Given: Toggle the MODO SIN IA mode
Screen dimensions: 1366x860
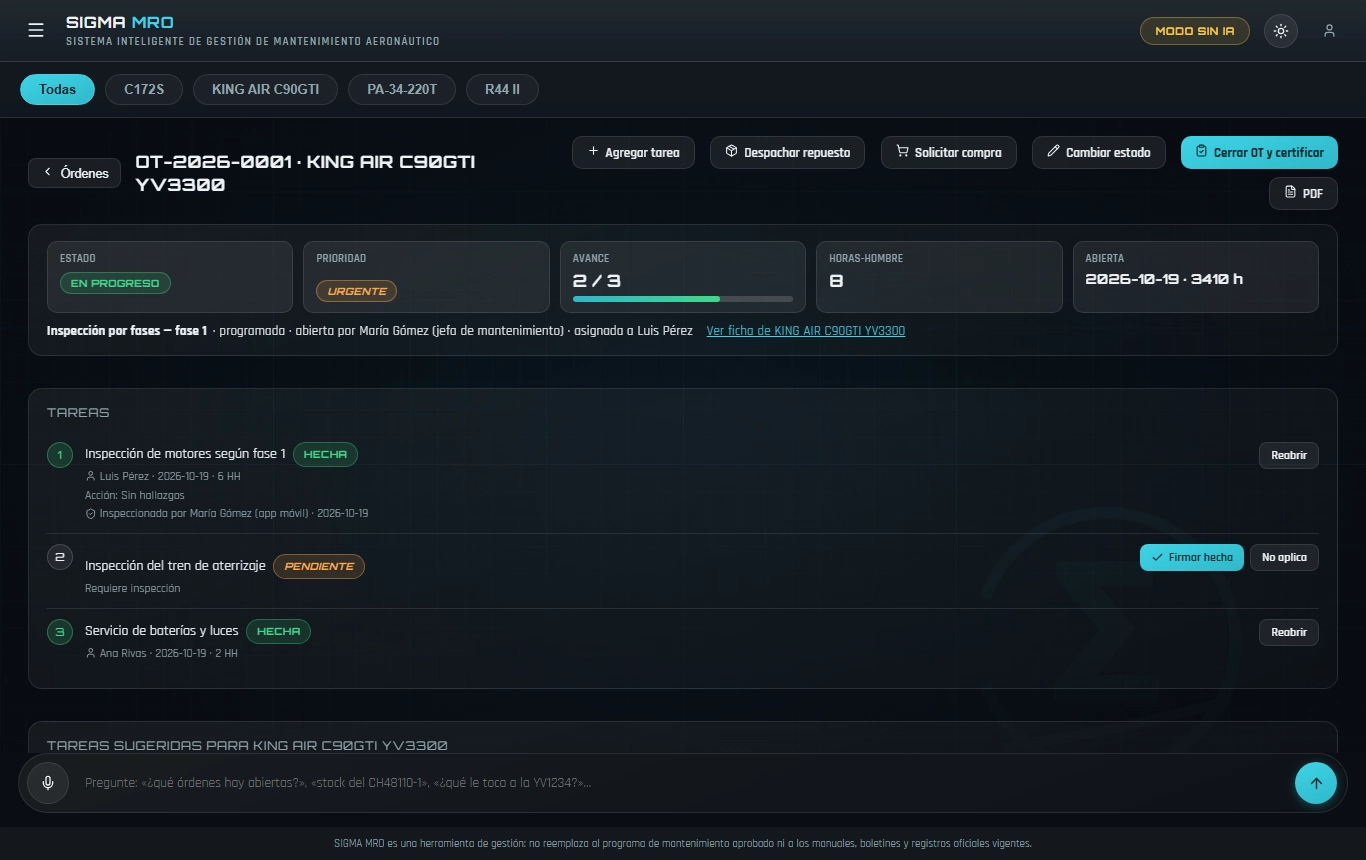Looking at the screenshot, I should click(1195, 31).
